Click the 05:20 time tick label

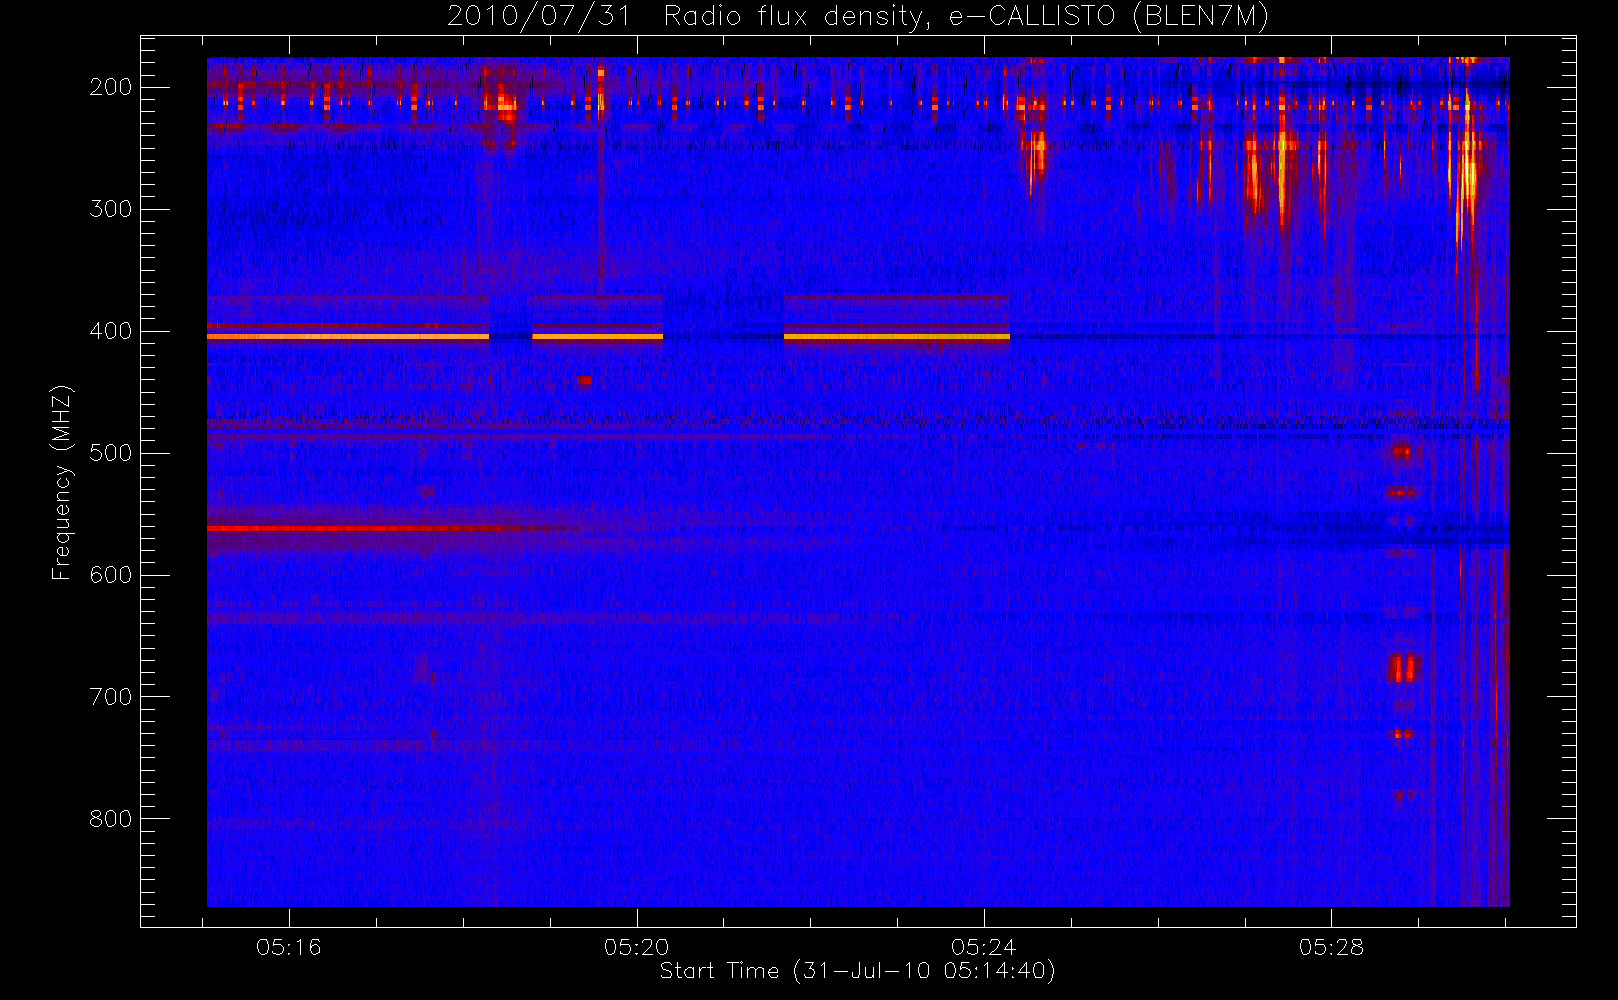(636, 947)
